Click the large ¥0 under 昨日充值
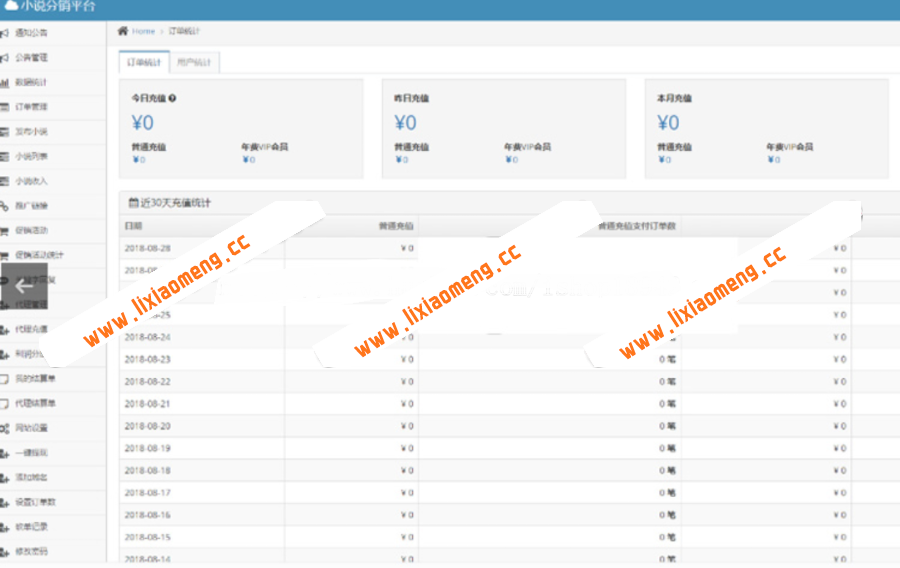 point(405,123)
